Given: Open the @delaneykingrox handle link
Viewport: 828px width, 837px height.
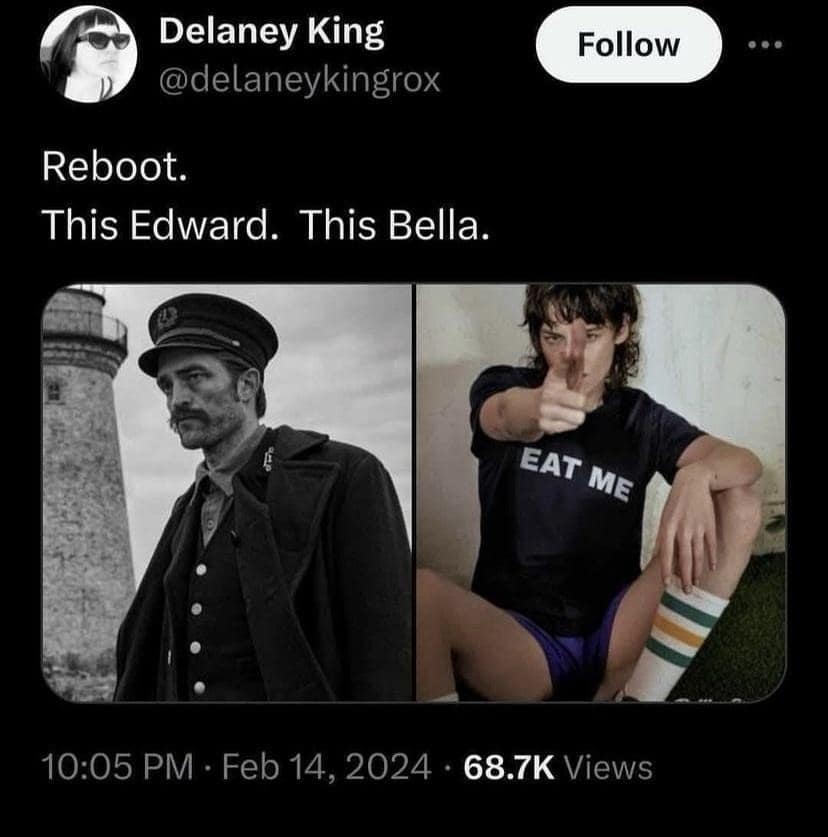Looking at the screenshot, I should (x=300, y=79).
